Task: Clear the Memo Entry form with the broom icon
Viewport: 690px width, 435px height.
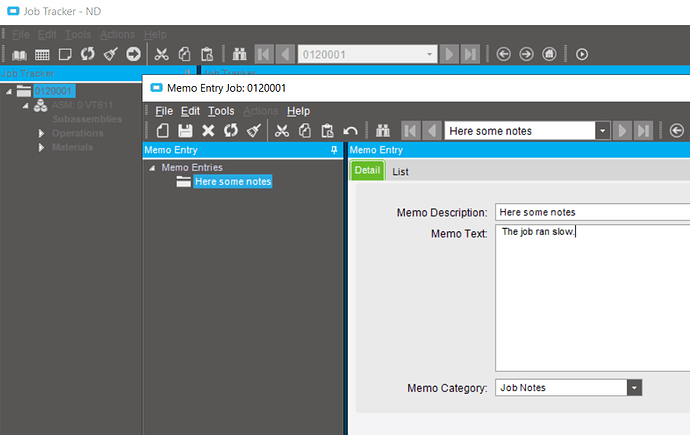Action: [x=254, y=131]
